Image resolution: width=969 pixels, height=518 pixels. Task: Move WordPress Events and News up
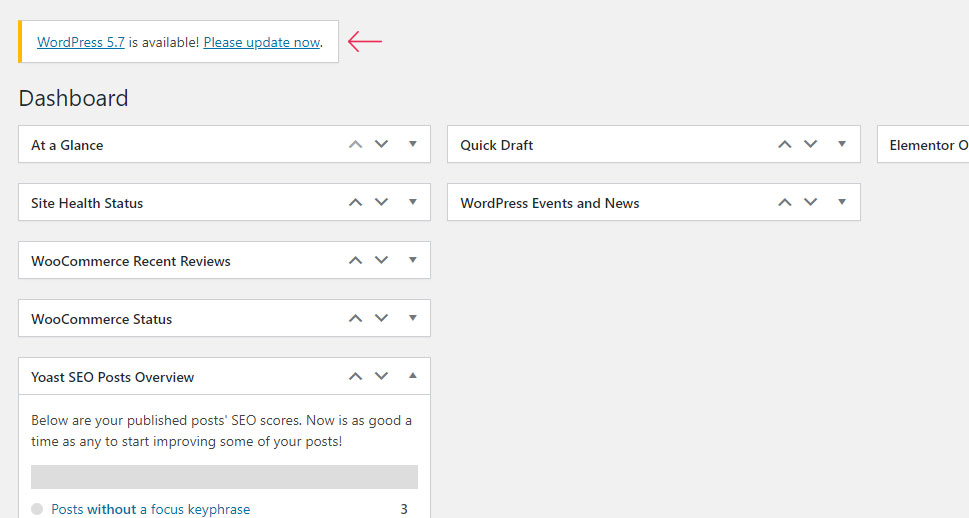point(785,203)
